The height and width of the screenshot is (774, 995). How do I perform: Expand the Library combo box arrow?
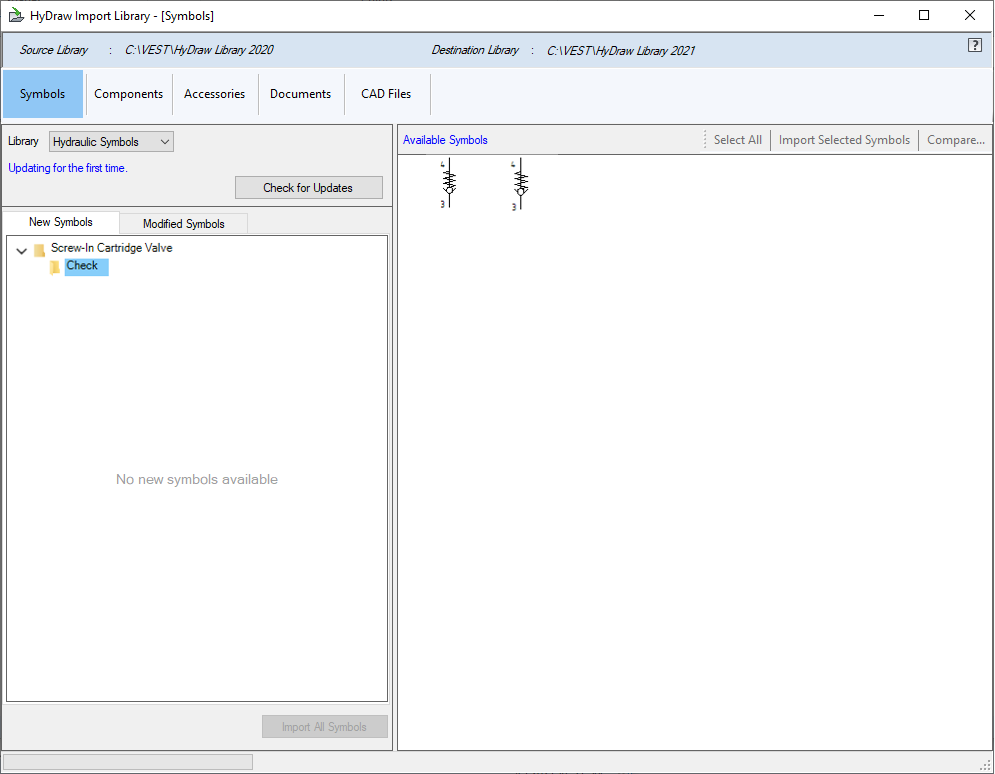coord(163,141)
